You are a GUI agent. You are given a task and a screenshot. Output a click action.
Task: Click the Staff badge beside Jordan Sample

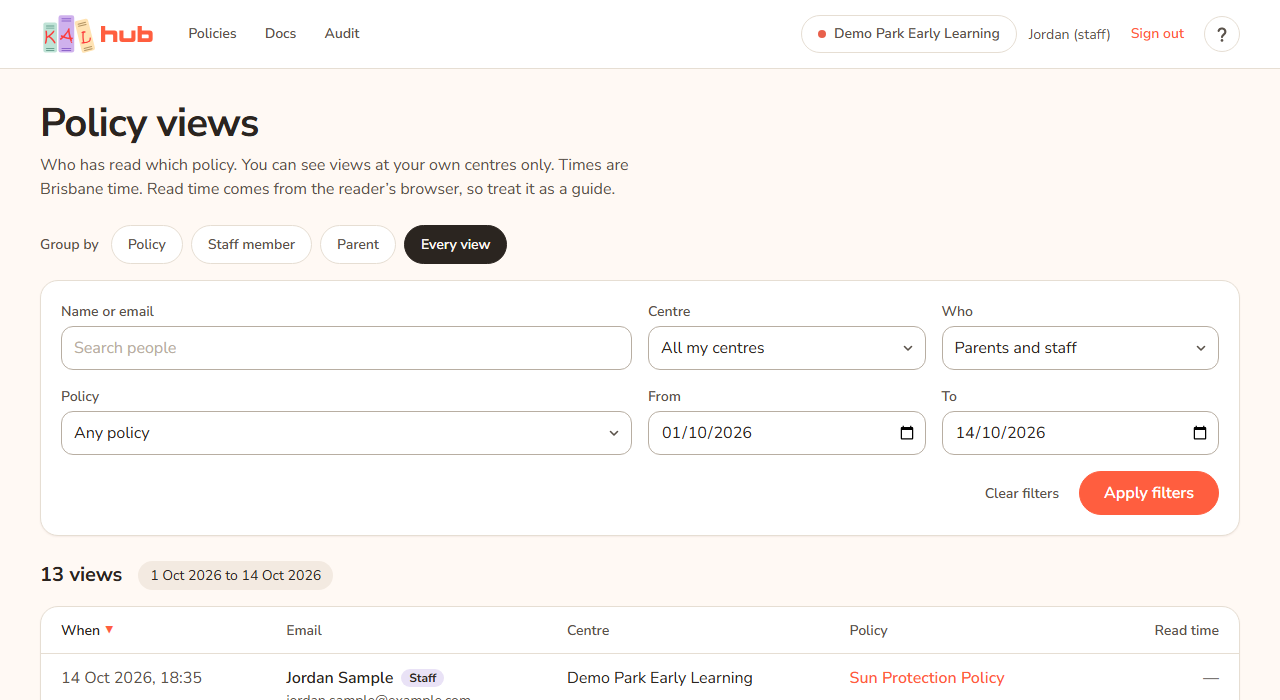422,678
